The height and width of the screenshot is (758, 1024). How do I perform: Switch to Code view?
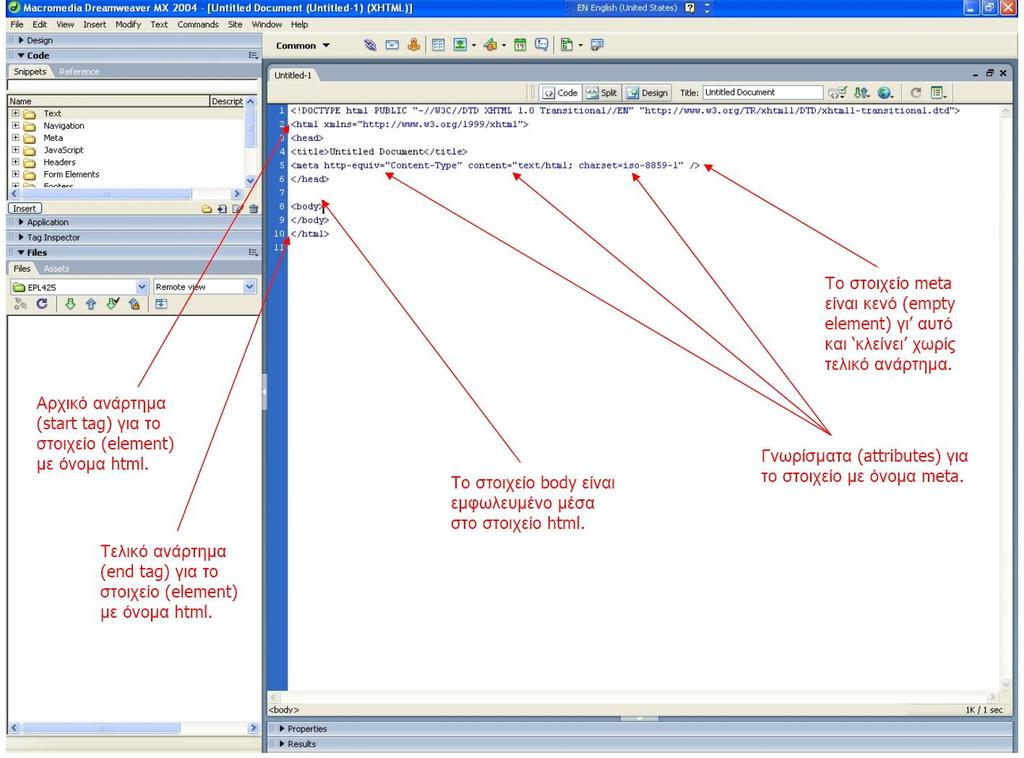click(x=561, y=93)
